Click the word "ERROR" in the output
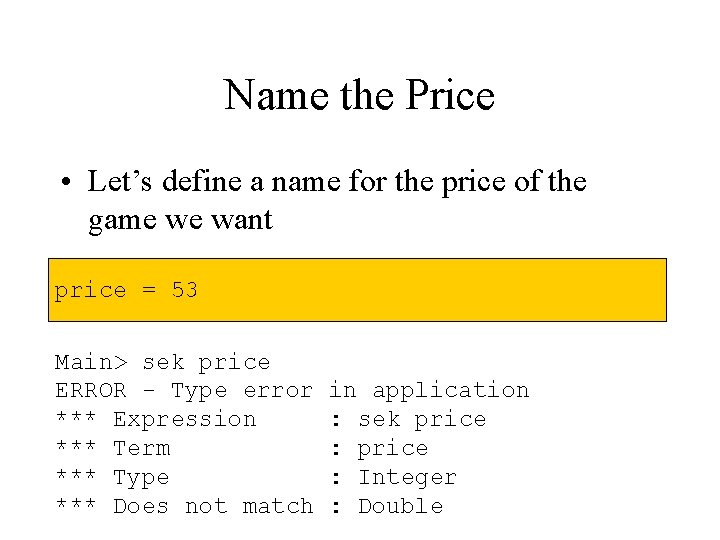Image resolution: width=720 pixels, height=540 pixels. point(90,391)
